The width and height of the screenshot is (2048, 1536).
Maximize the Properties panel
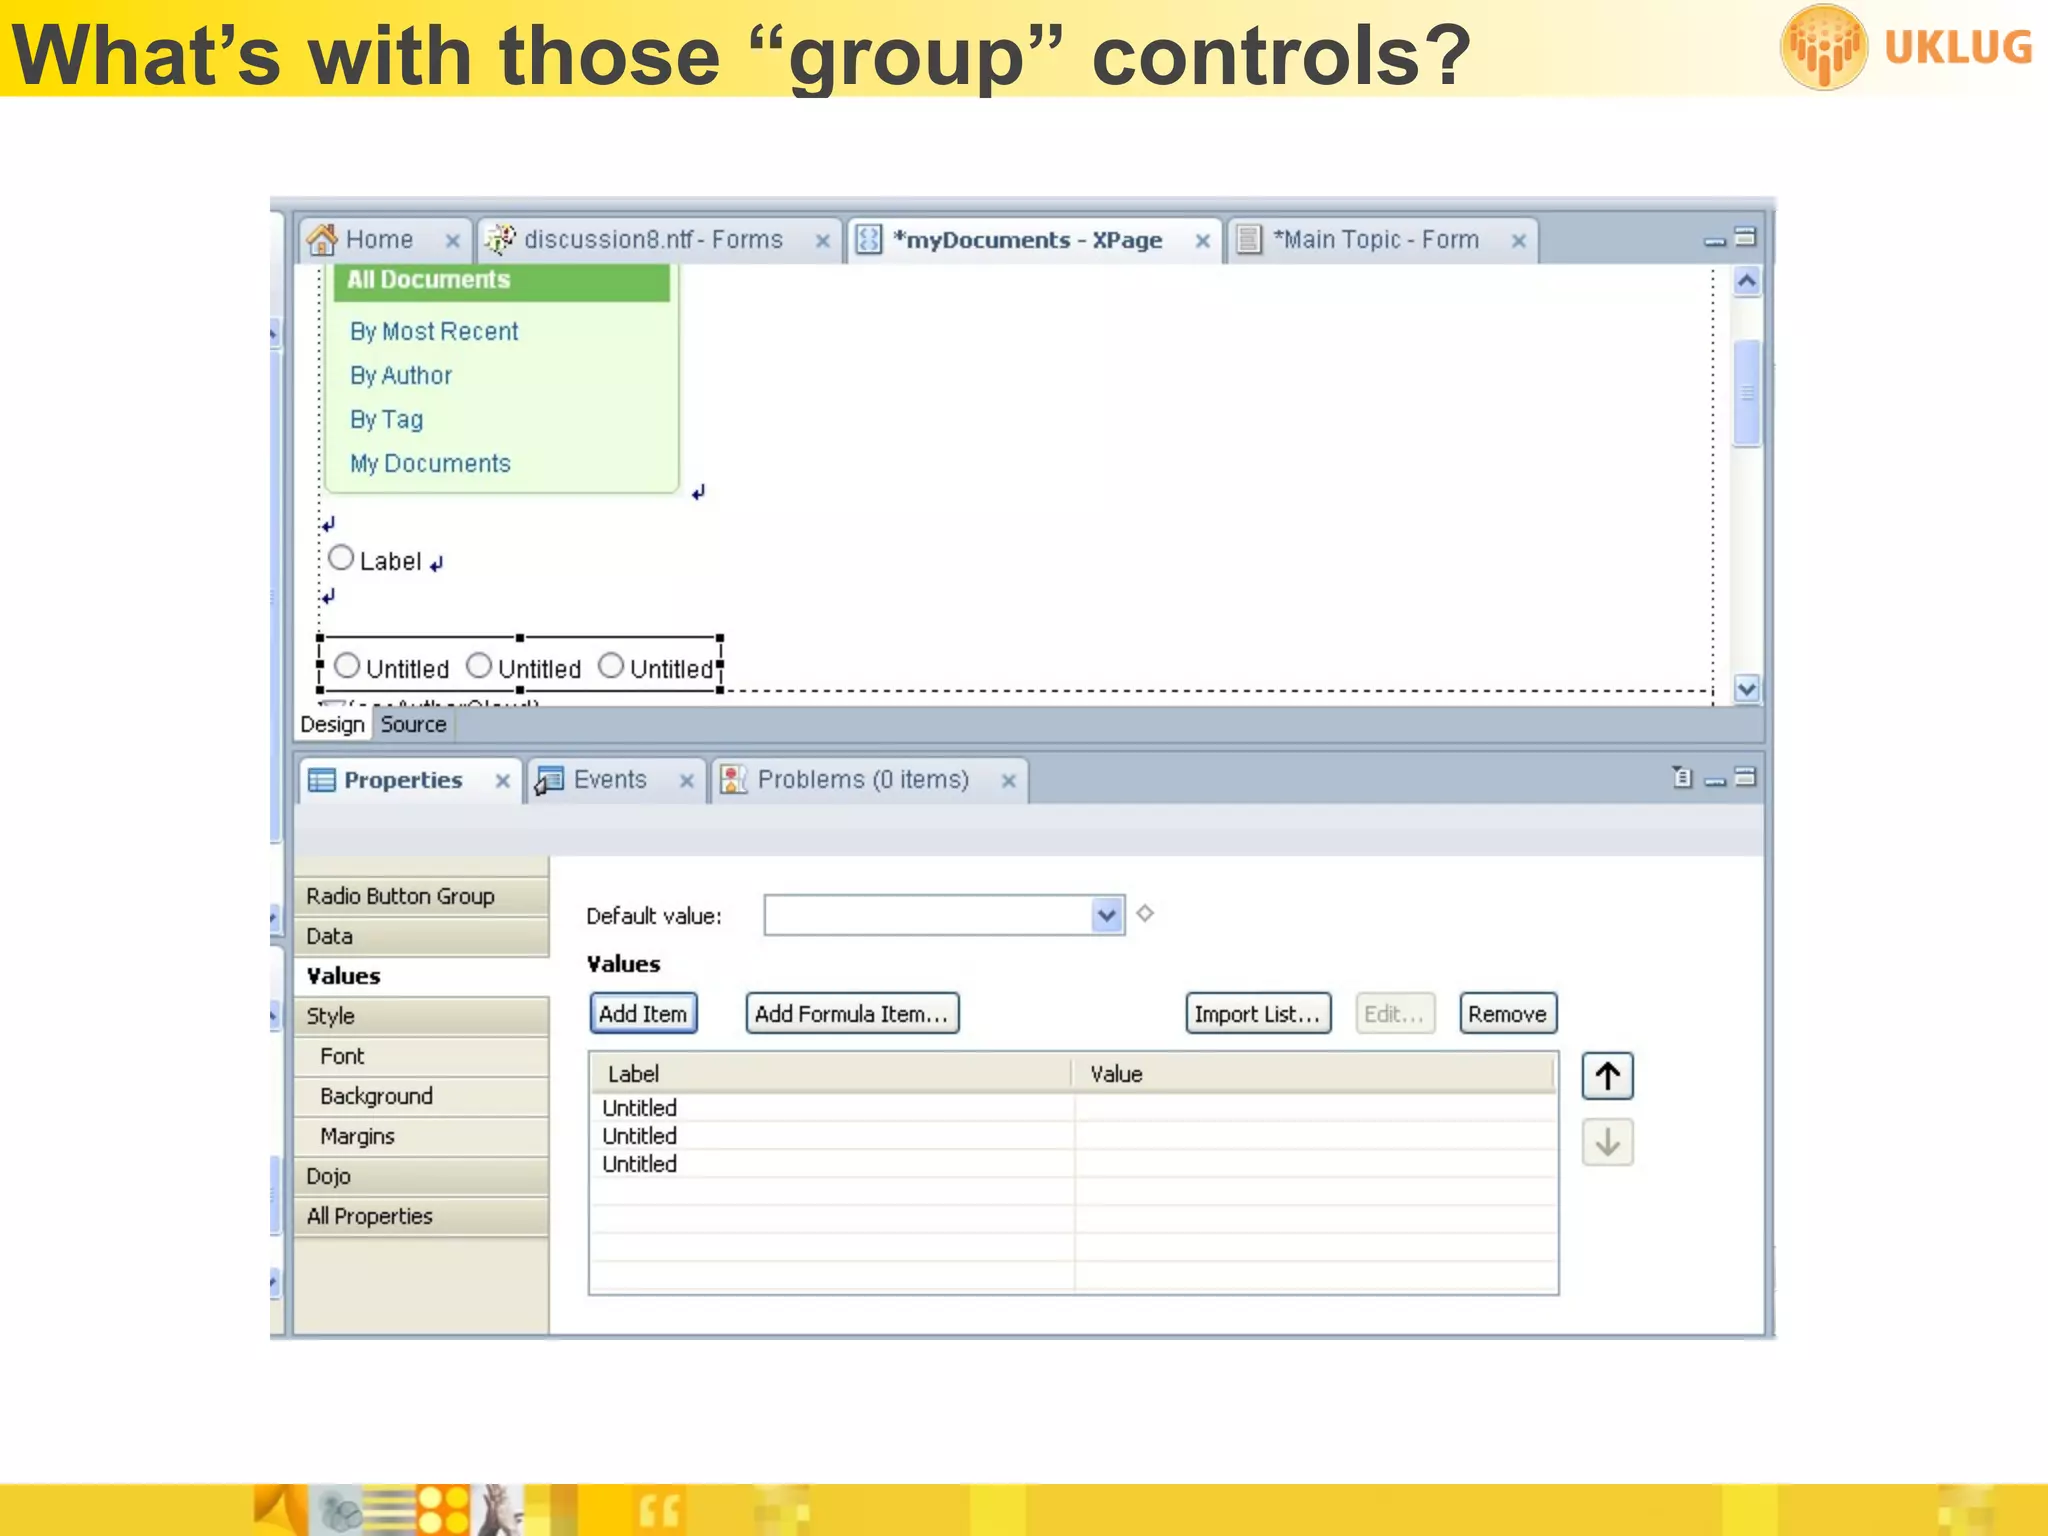[x=1745, y=776]
